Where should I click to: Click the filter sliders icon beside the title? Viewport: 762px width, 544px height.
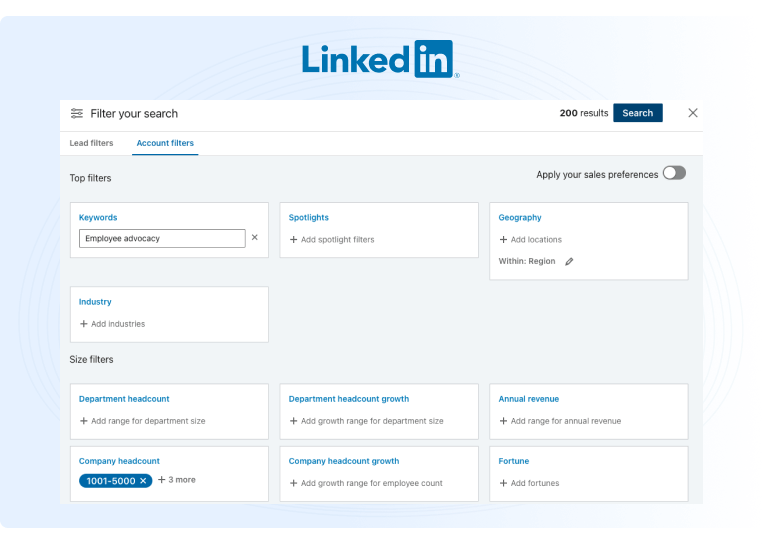point(77,114)
